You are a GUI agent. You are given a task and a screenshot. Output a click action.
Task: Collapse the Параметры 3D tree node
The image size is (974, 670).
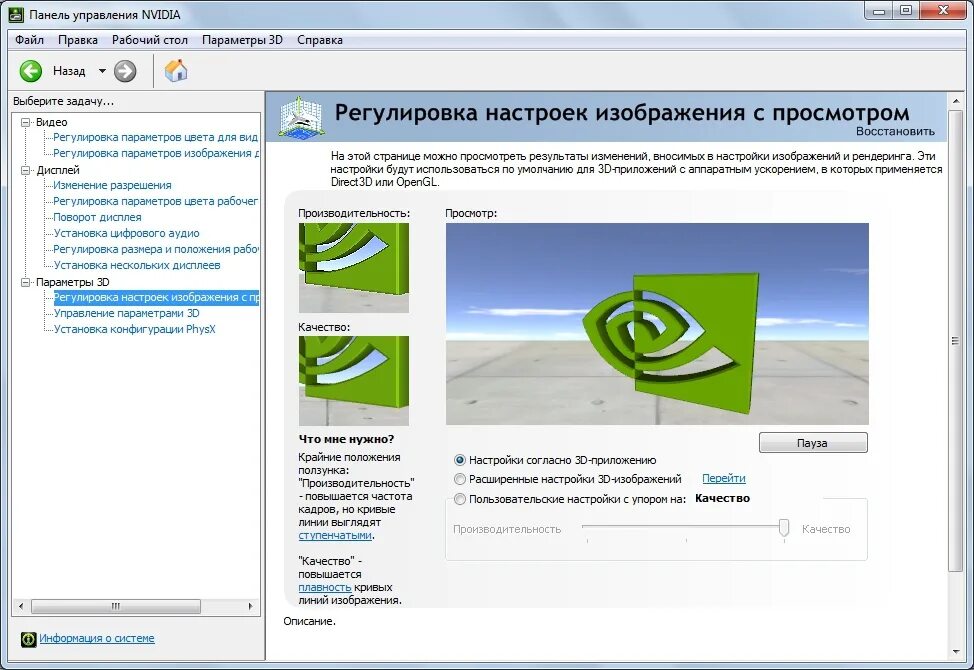(x=25, y=283)
